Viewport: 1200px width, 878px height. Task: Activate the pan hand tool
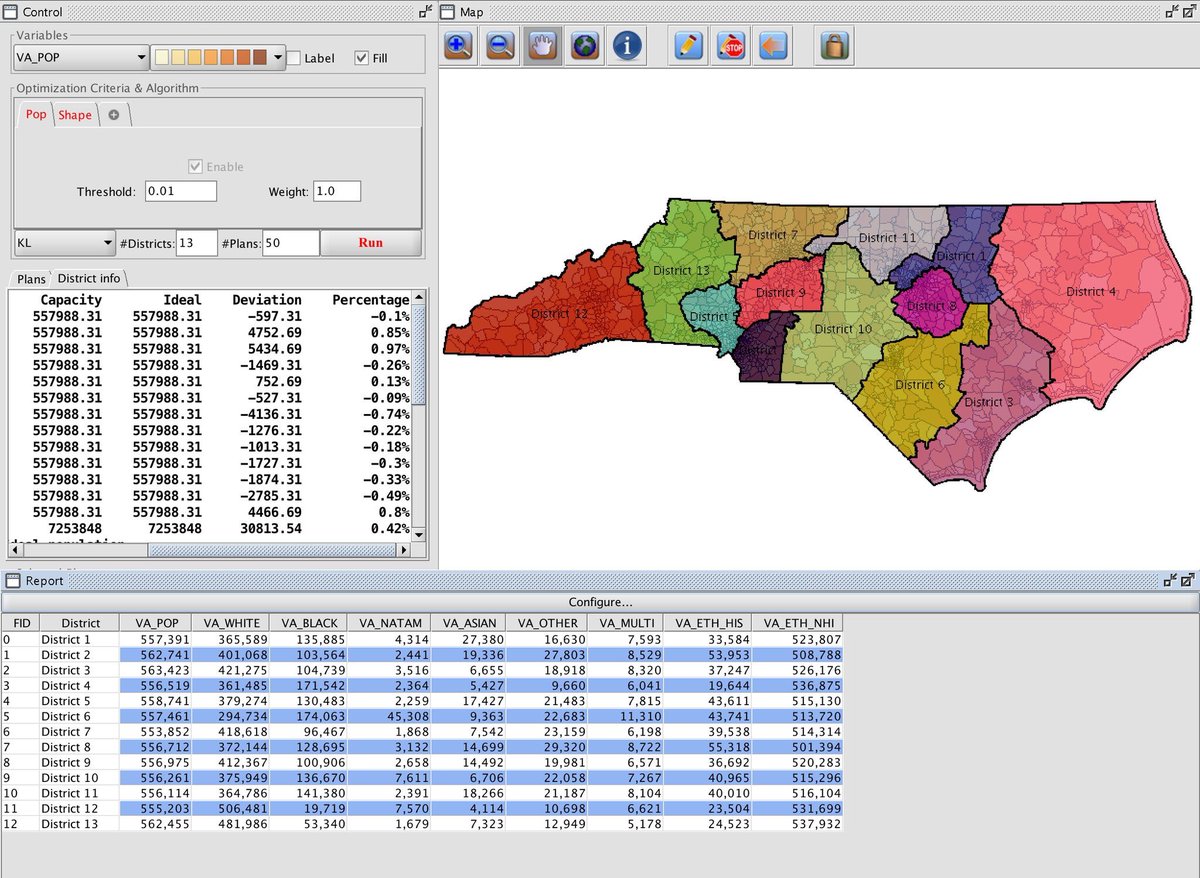point(543,45)
